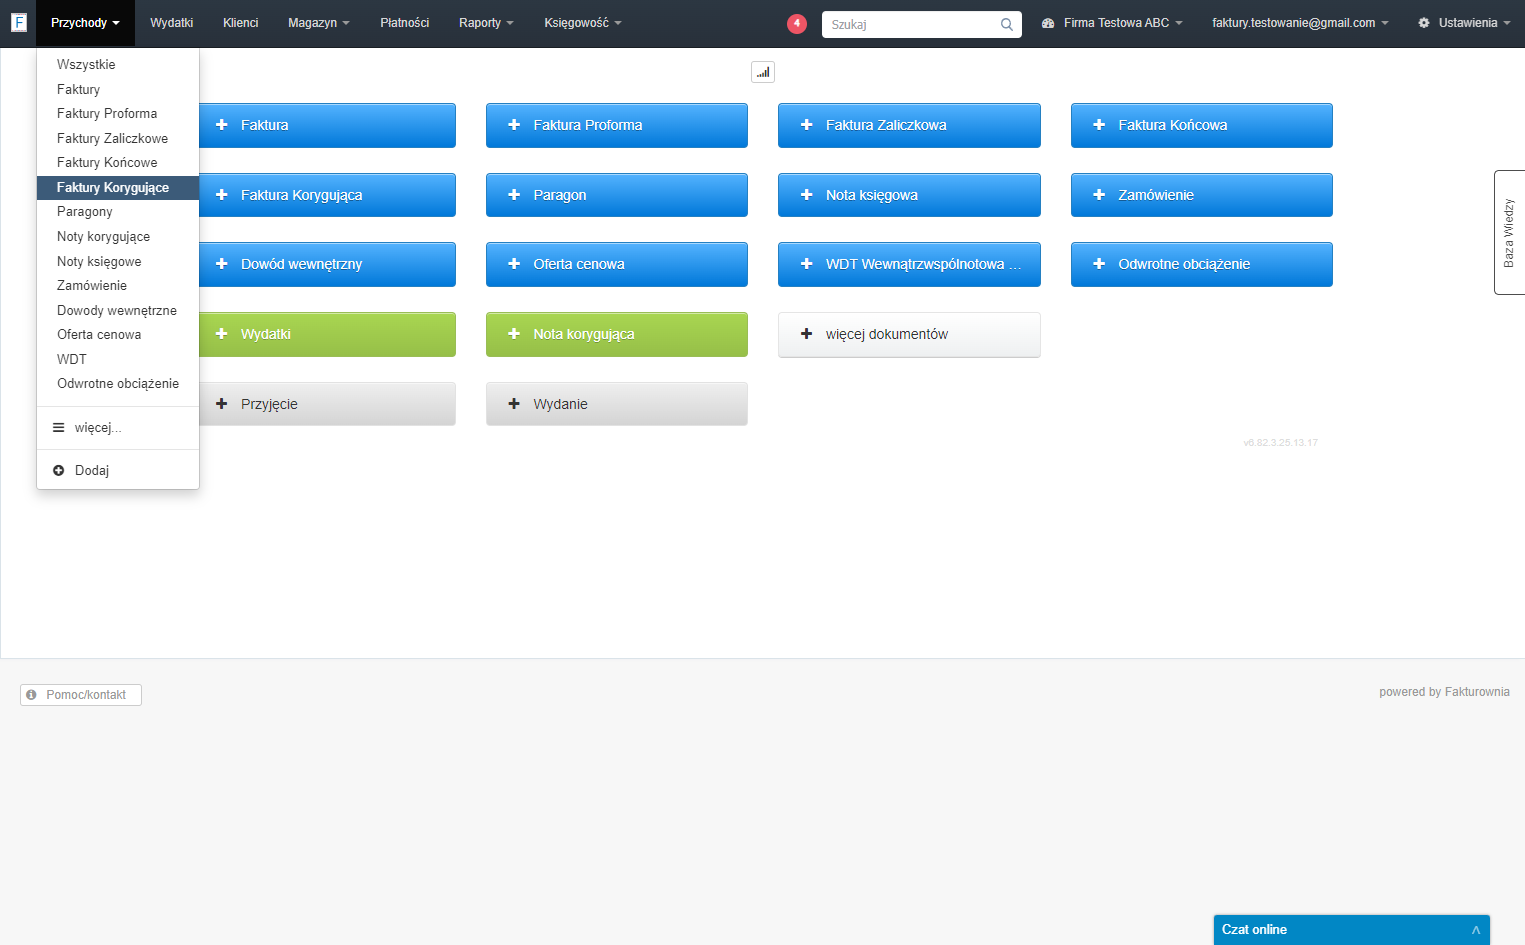Add a new Faktura Końcowa
1525x945 pixels.
tap(1202, 125)
